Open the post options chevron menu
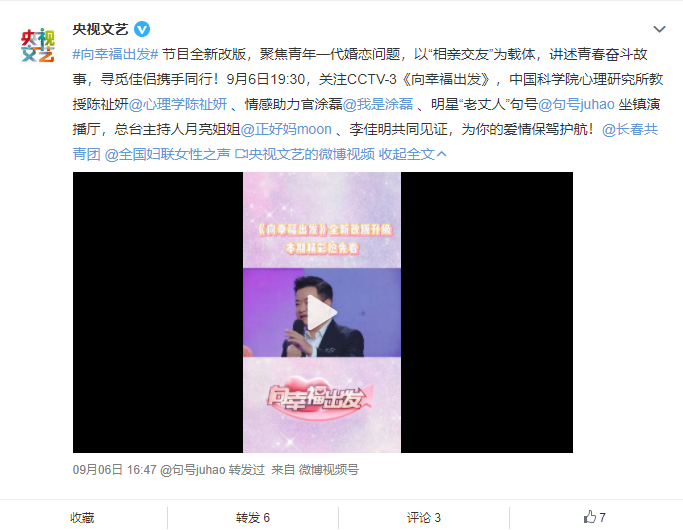The width and height of the screenshot is (683, 530). [659, 29]
